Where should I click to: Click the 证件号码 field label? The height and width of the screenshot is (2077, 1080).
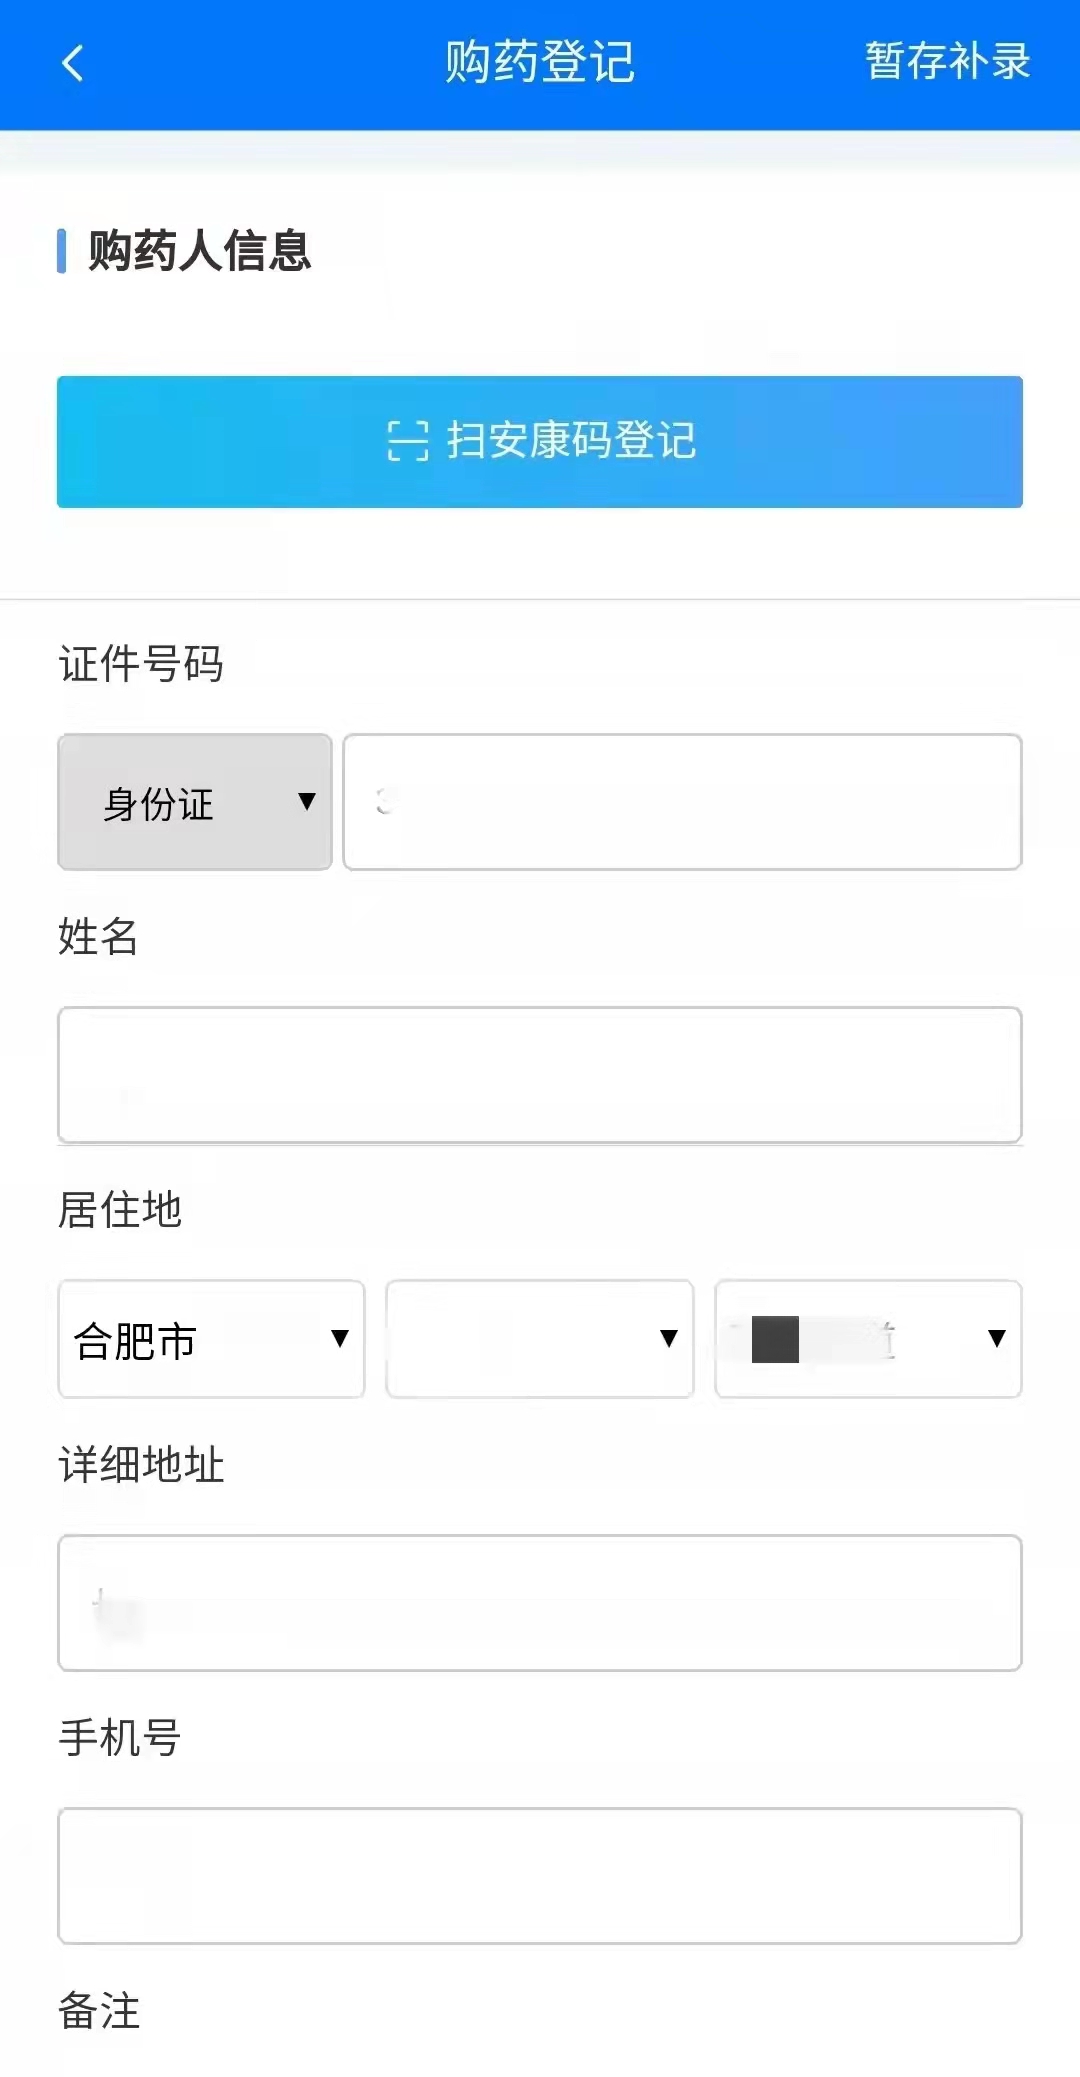pos(141,664)
